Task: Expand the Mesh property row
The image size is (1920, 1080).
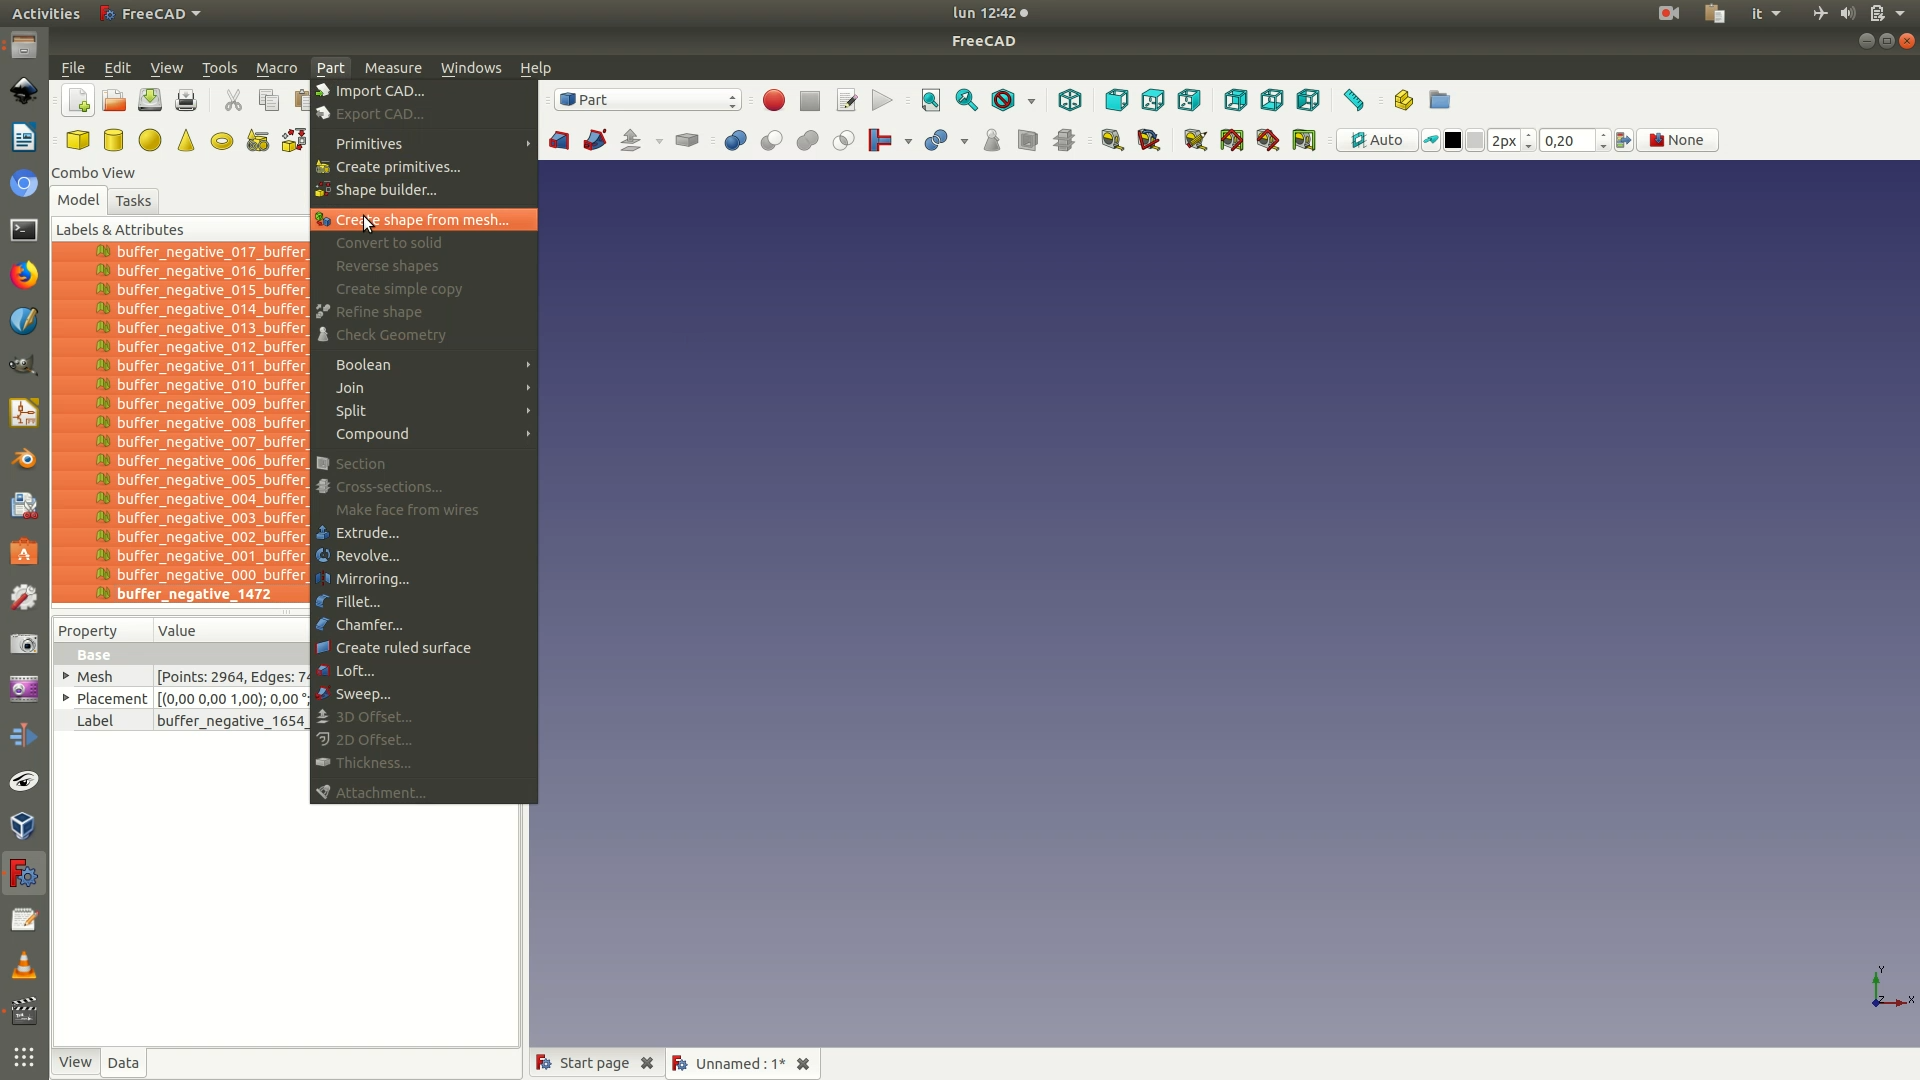Action: (66, 677)
